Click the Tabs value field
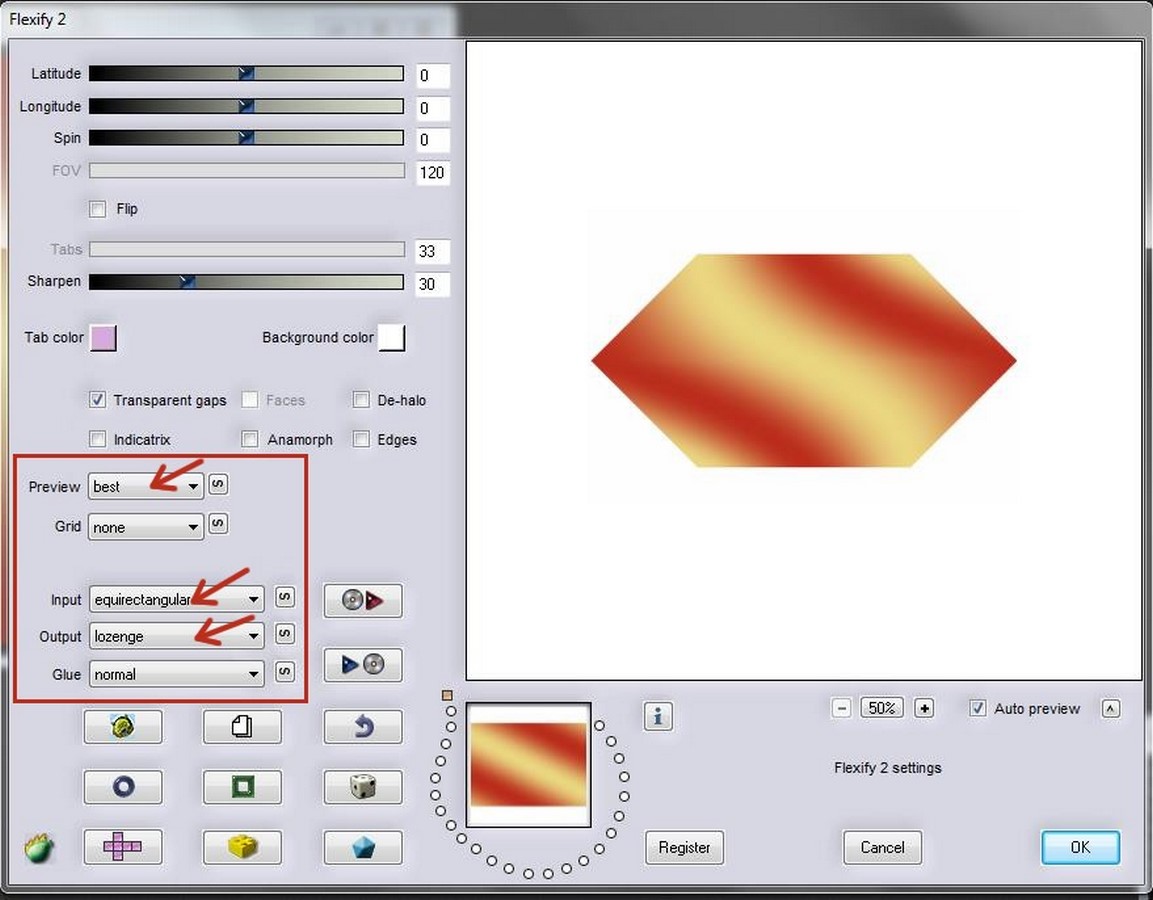 [432, 251]
